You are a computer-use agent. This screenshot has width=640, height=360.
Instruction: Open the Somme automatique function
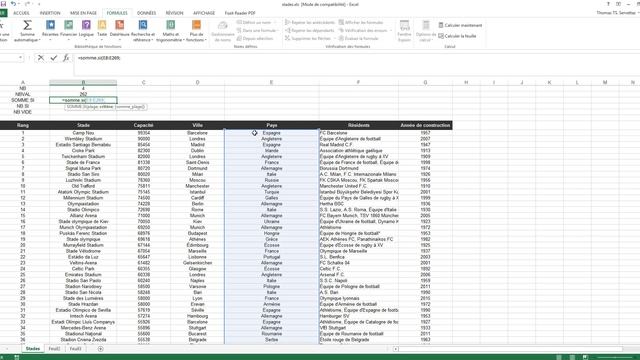pyautogui.click(x=27, y=31)
